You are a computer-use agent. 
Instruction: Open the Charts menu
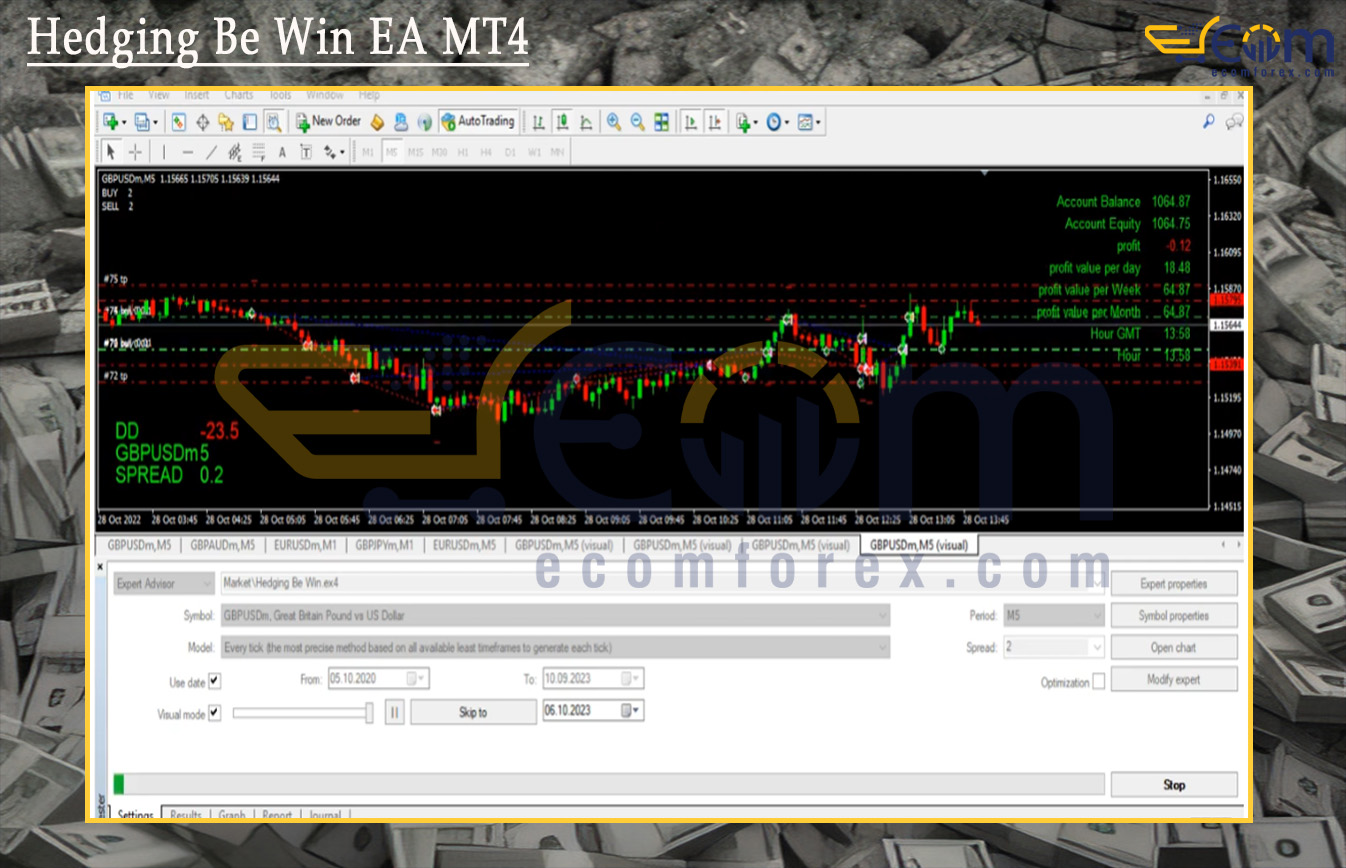tap(239, 96)
